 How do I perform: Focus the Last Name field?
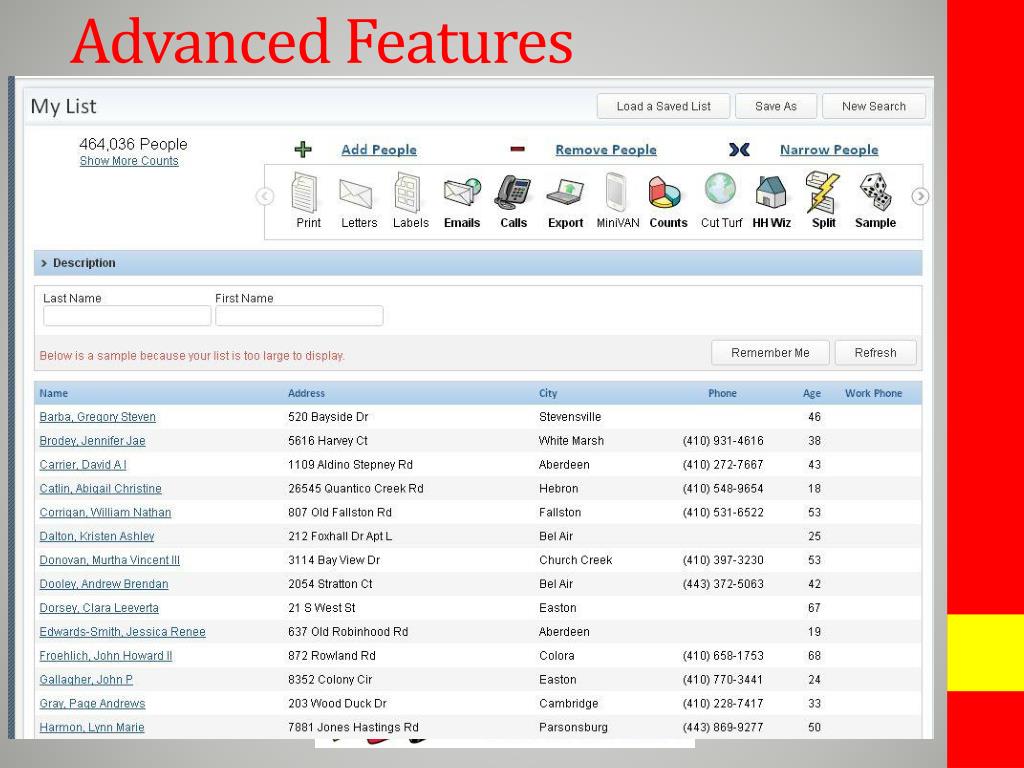point(127,316)
